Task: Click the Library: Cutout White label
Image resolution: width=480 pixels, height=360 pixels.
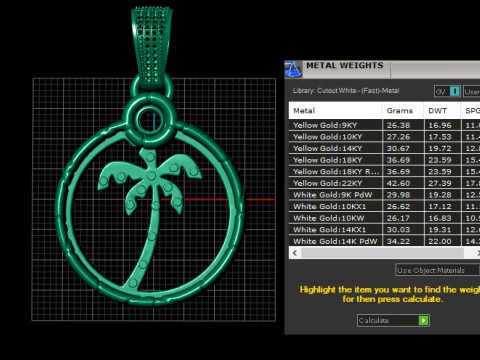Action: (346, 91)
